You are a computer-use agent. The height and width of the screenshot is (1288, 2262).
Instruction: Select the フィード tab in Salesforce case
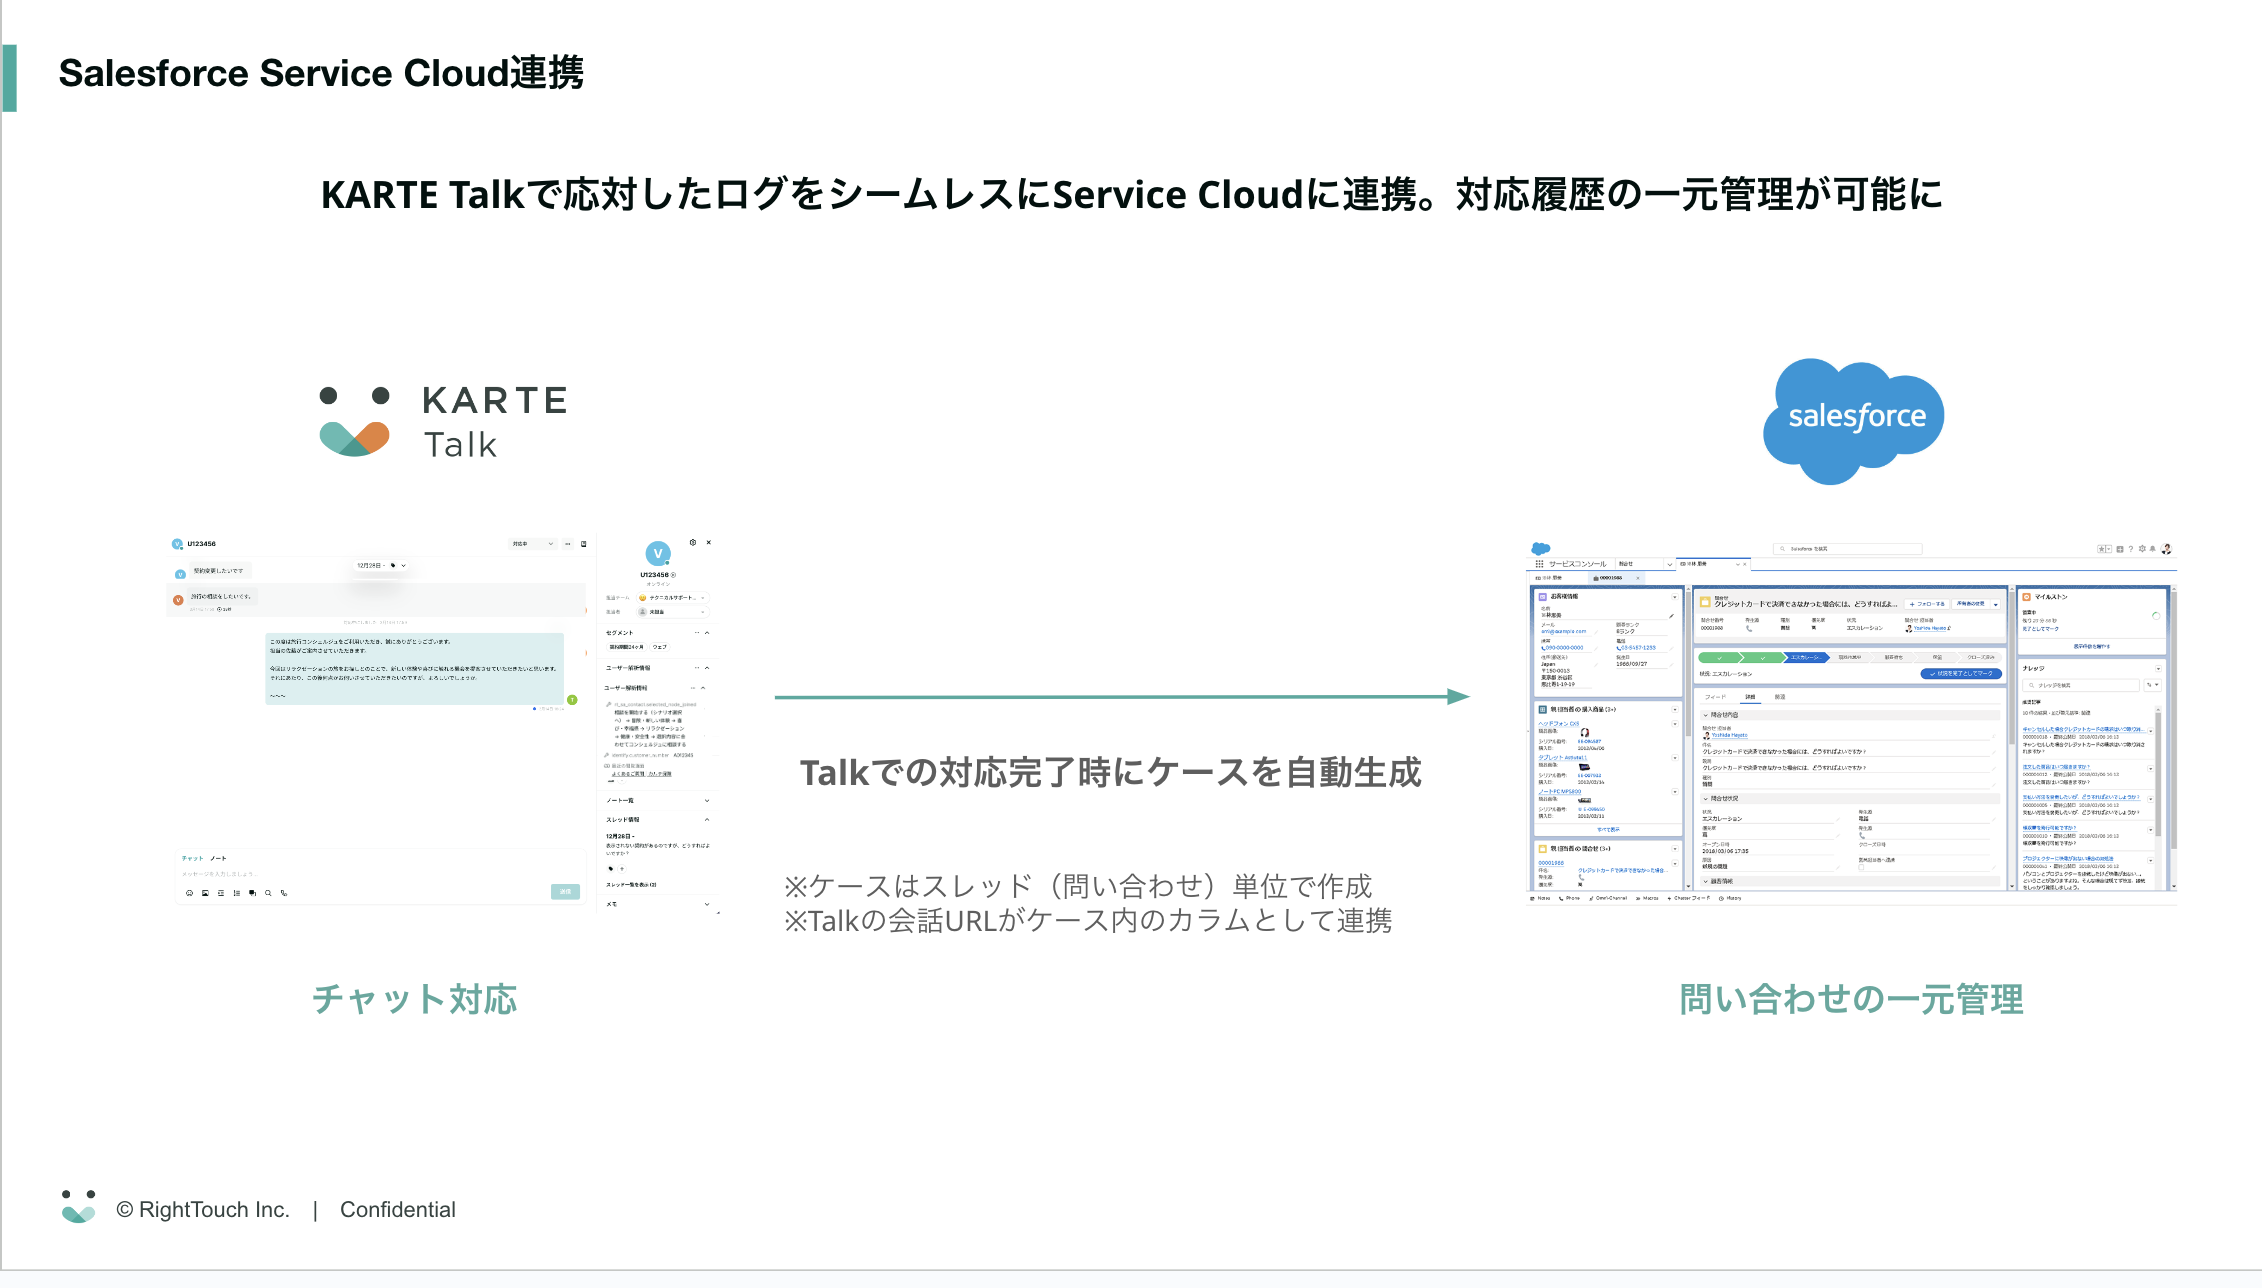click(1715, 696)
